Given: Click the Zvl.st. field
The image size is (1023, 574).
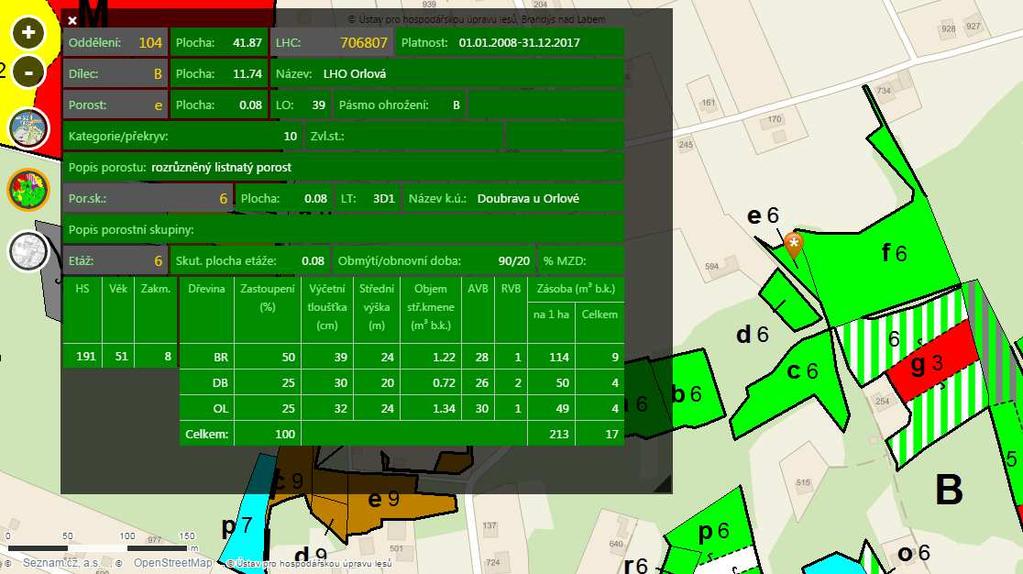Looking at the screenshot, I should (x=404, y=136).
